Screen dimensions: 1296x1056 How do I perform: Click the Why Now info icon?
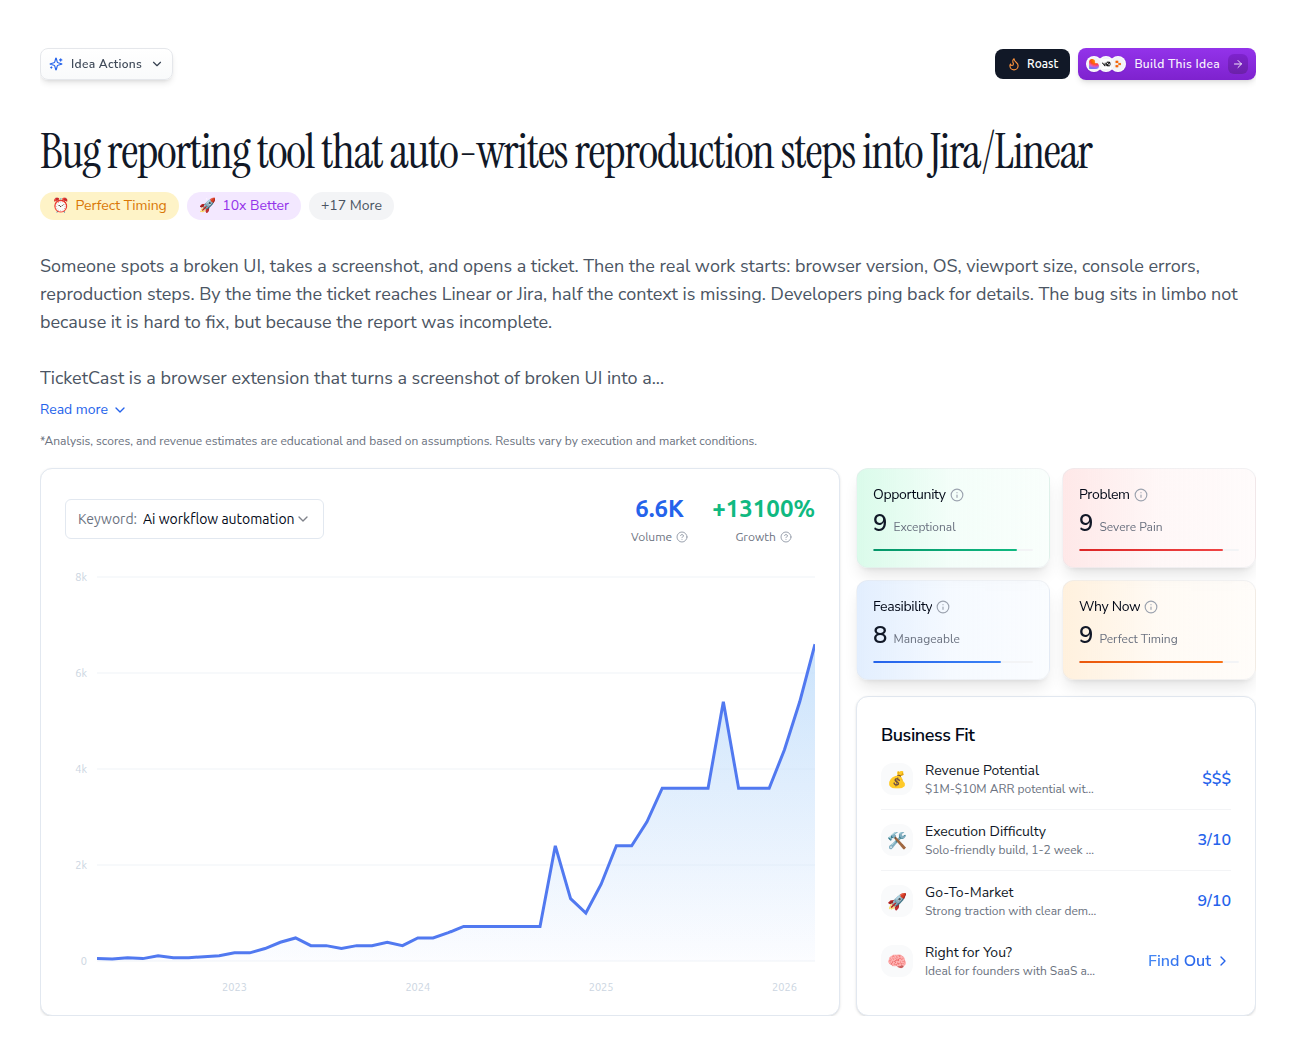coord(1151,607)
